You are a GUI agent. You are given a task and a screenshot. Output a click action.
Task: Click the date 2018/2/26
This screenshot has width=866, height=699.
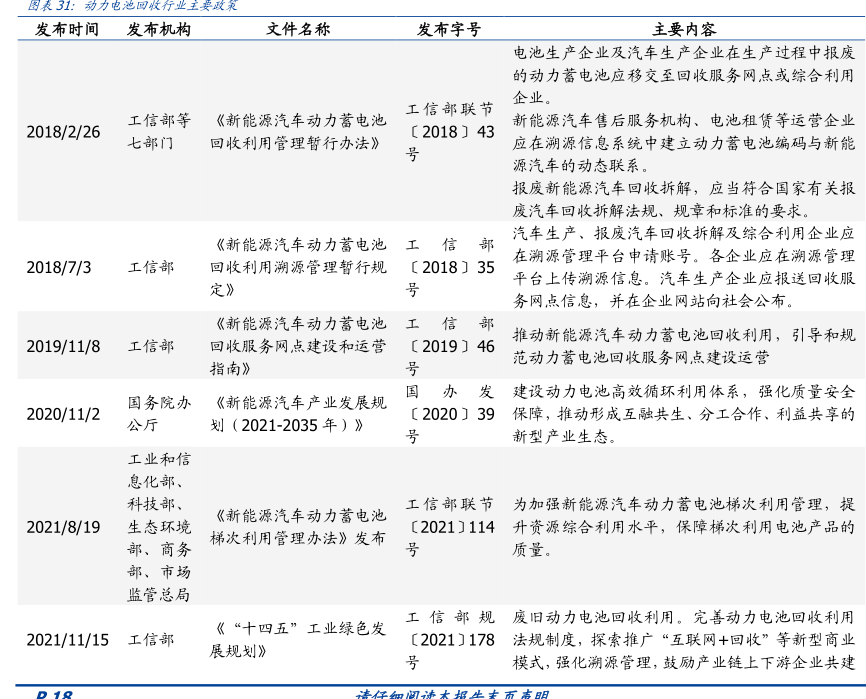pyautogui.click(x=64, y=132)
